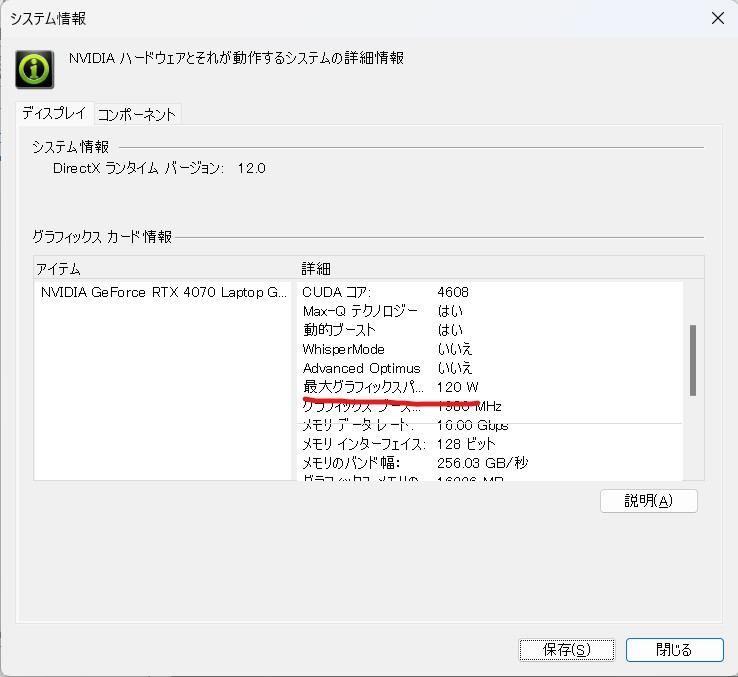Click the details list vertical scrollbar thumb
The image size is (738, 677).
[x=693, y=360]
